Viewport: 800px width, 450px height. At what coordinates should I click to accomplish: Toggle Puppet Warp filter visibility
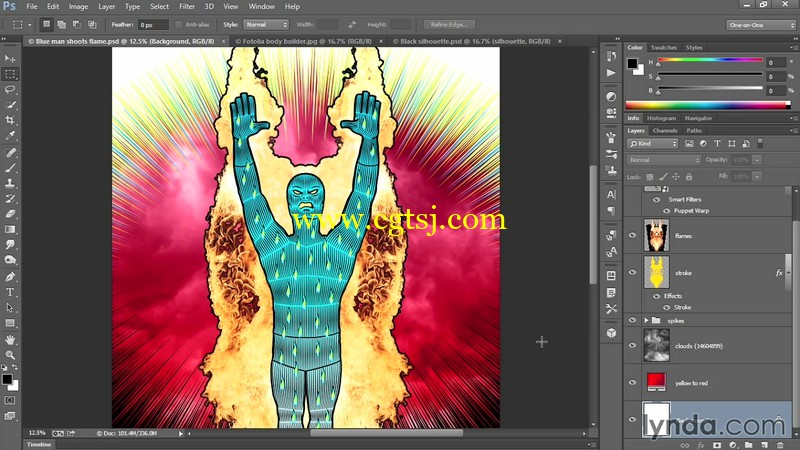click(x=666, y=211)
